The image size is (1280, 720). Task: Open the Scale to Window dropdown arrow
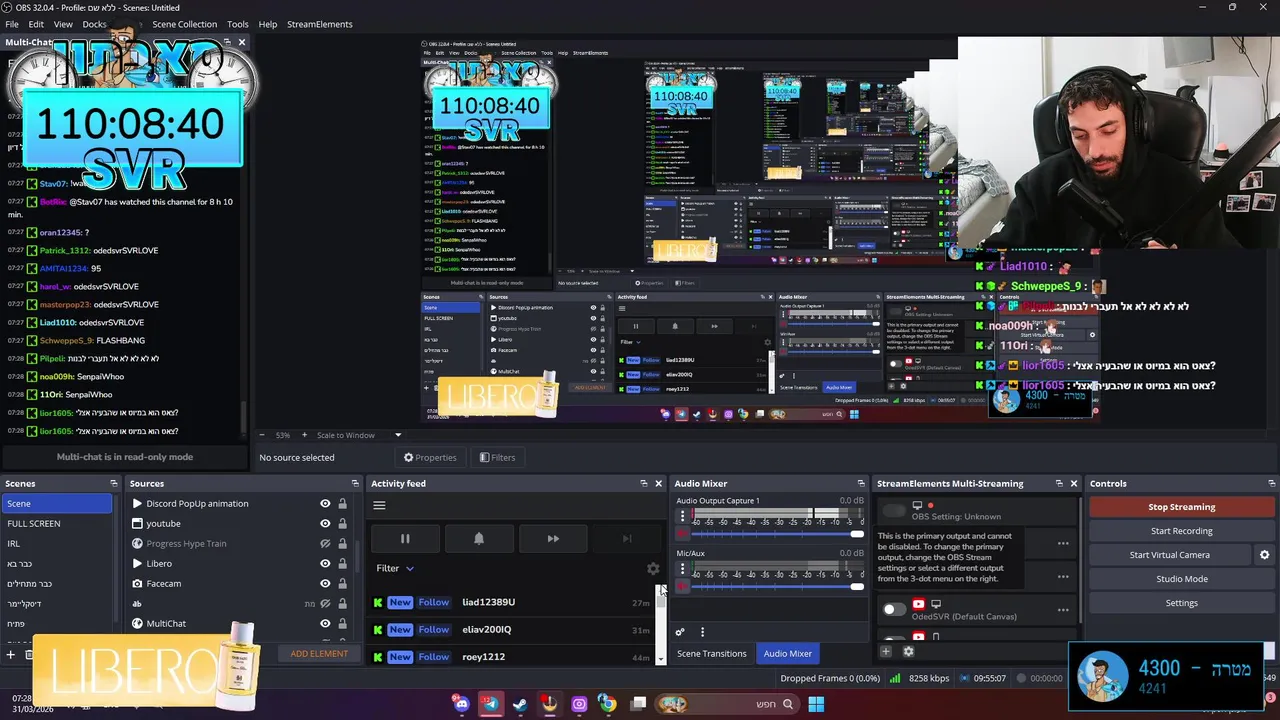click(x=398, y=435)
